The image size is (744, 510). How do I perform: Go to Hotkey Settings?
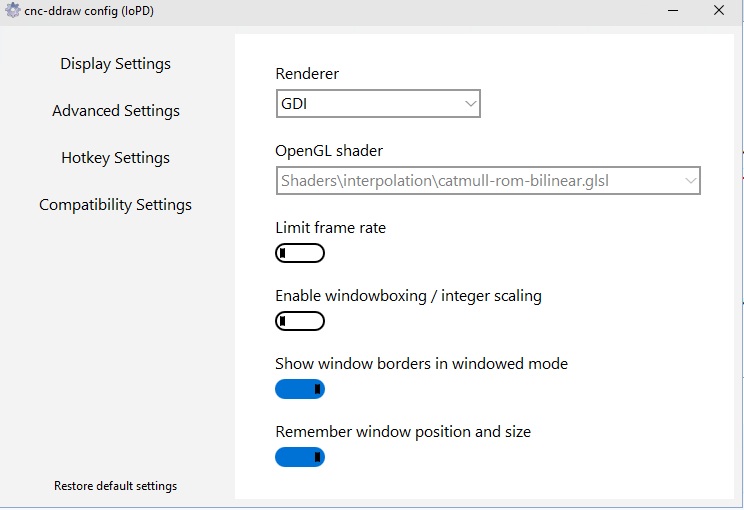click(116, 158)
